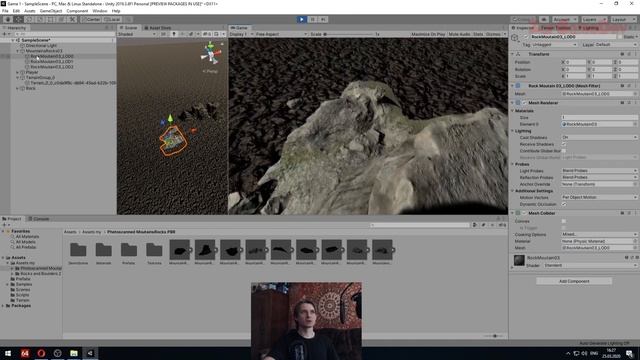
Task: Click the Add Component button
Action: [x=574, y=281]
